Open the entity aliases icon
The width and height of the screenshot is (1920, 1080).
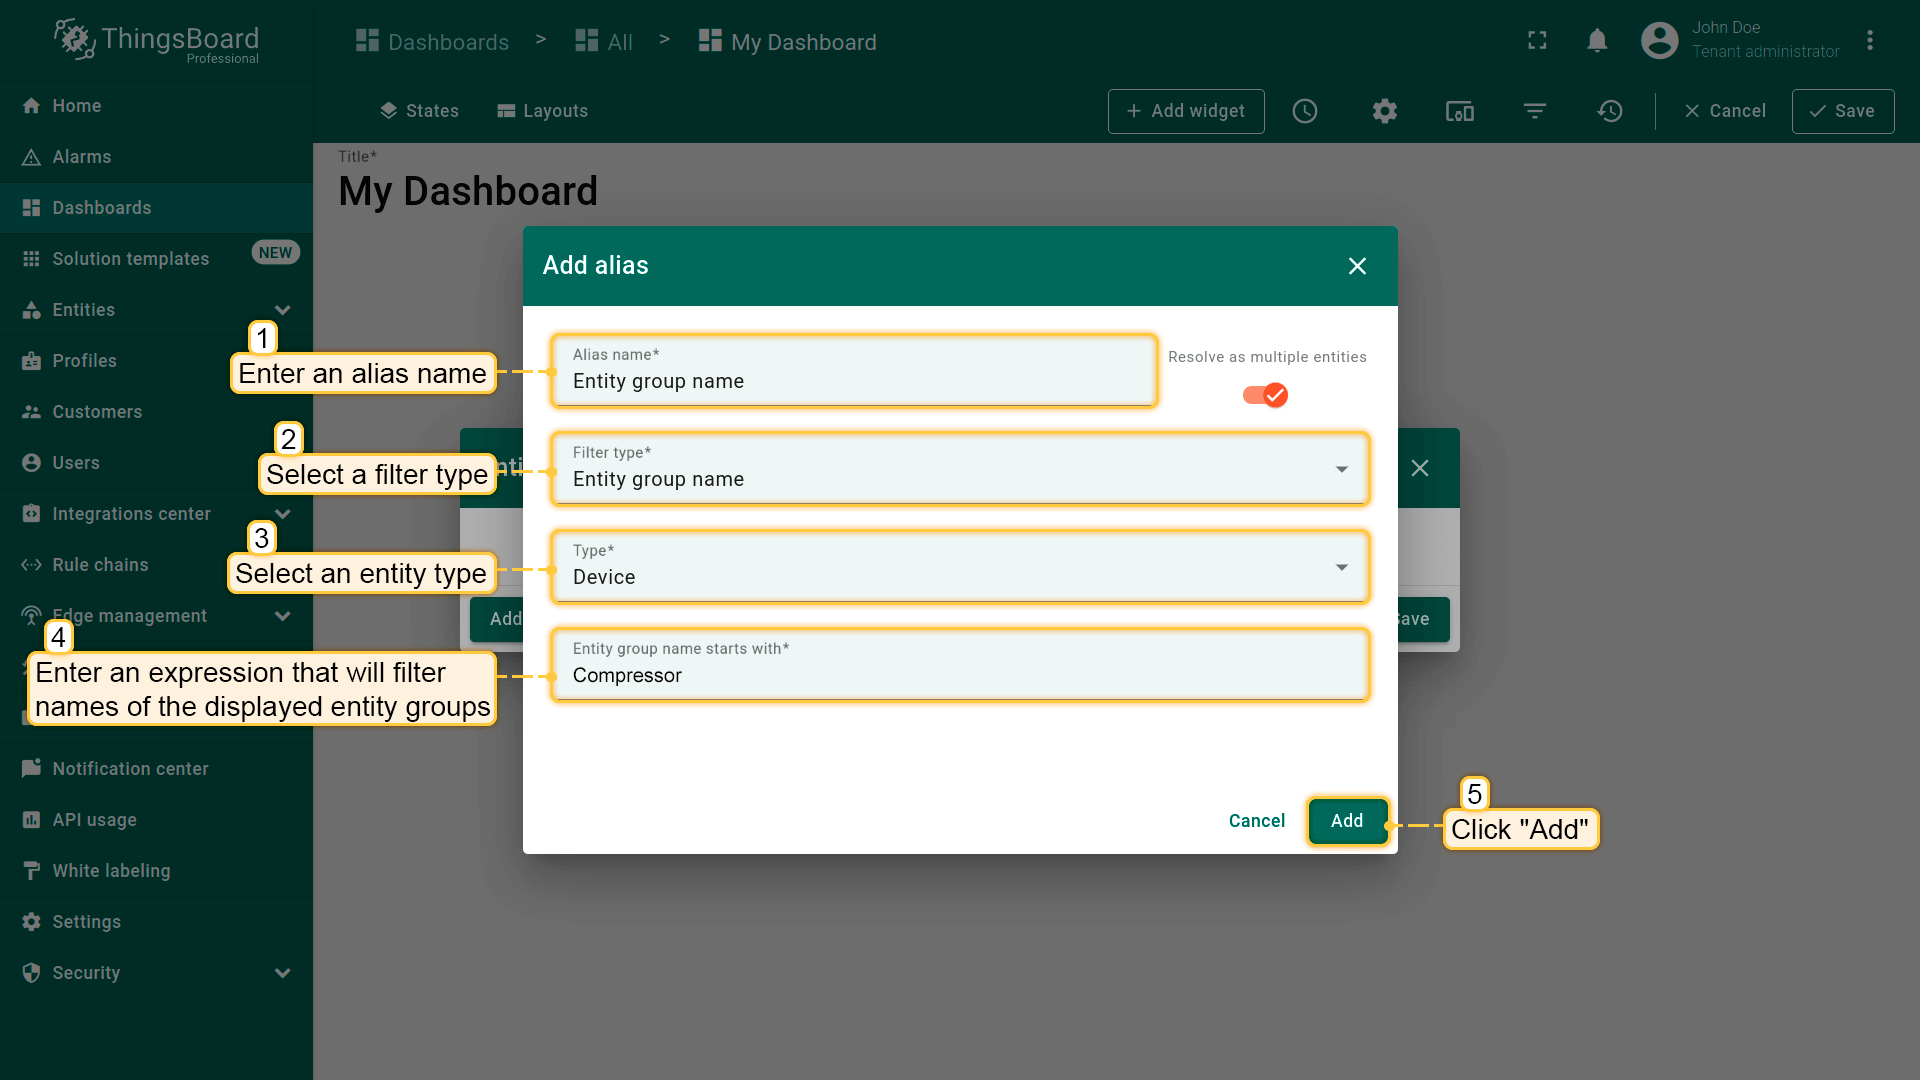pos(1459,111)
